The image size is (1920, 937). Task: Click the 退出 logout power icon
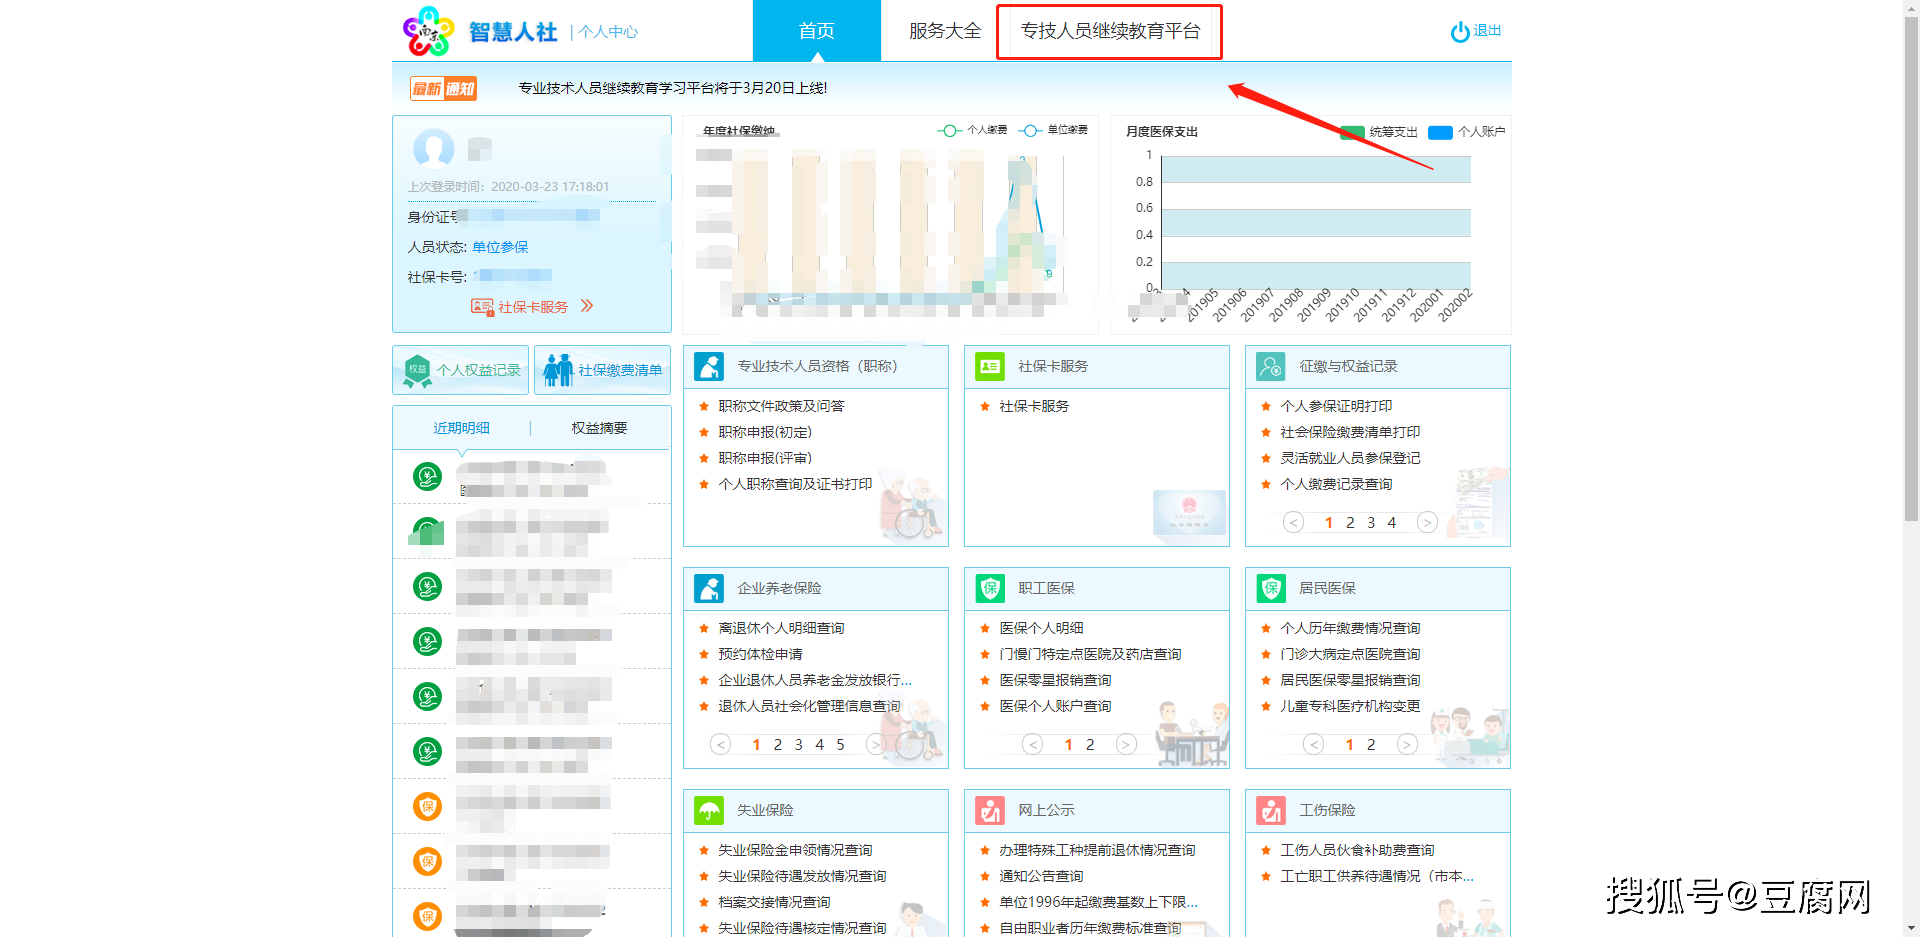(x=1460, y=32)
